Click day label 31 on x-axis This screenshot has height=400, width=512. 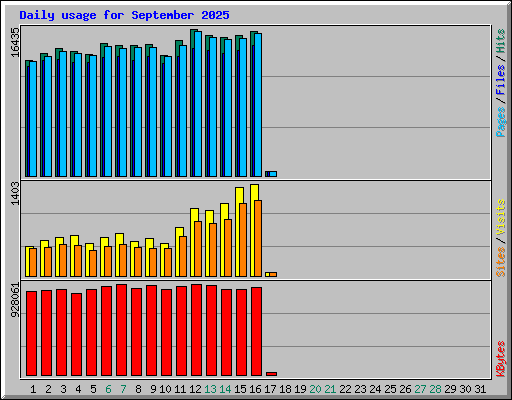480,389
